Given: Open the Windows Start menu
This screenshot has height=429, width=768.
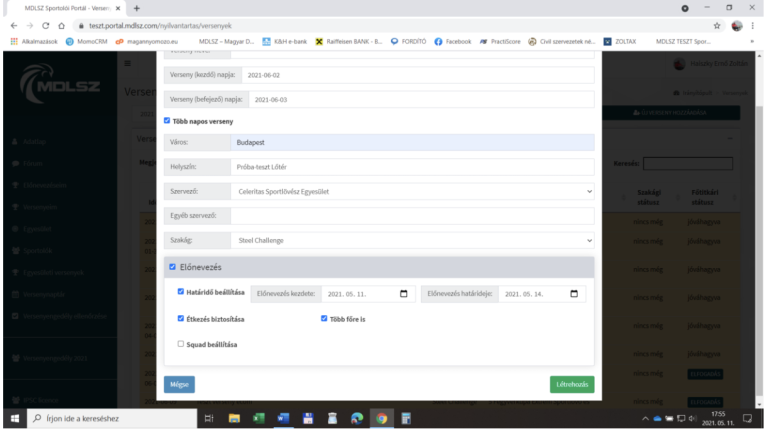Looking at the screenshot, I should [14, 418].
